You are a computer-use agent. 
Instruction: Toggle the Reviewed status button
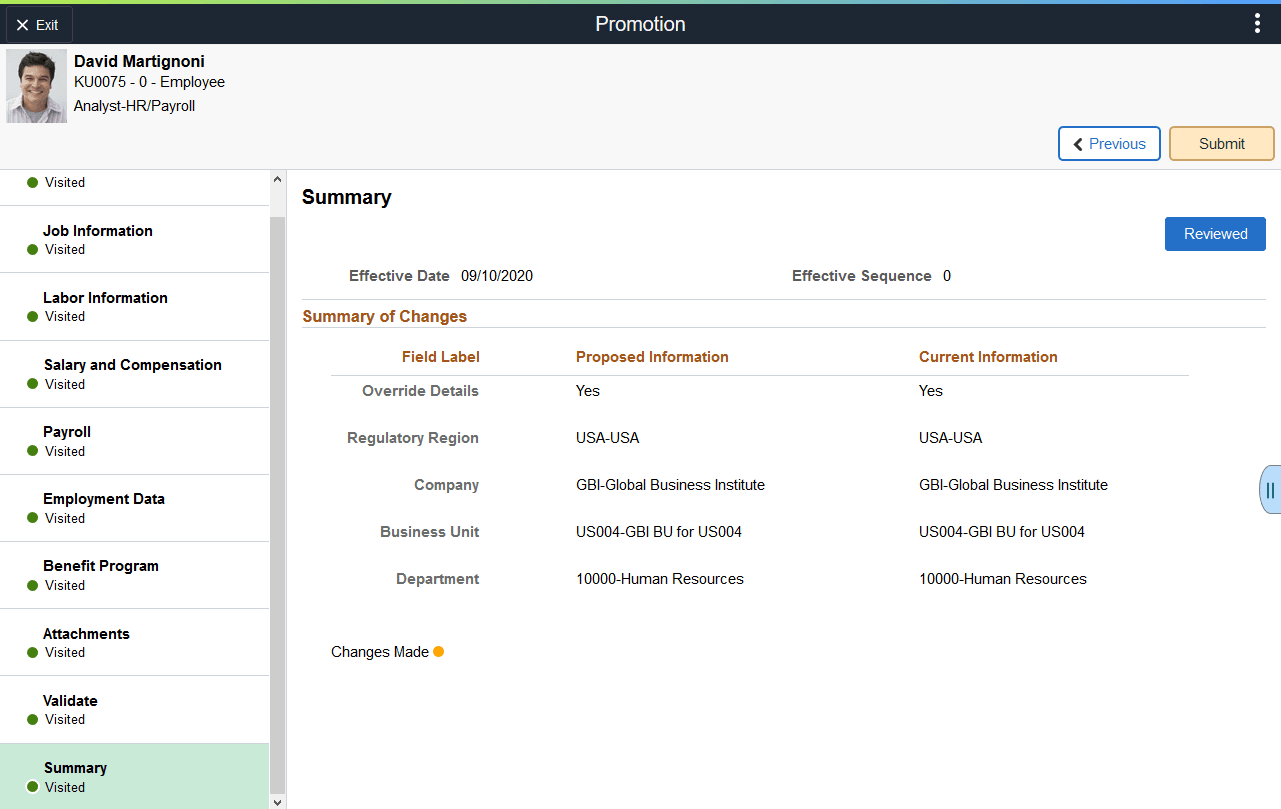[1215, 233]
